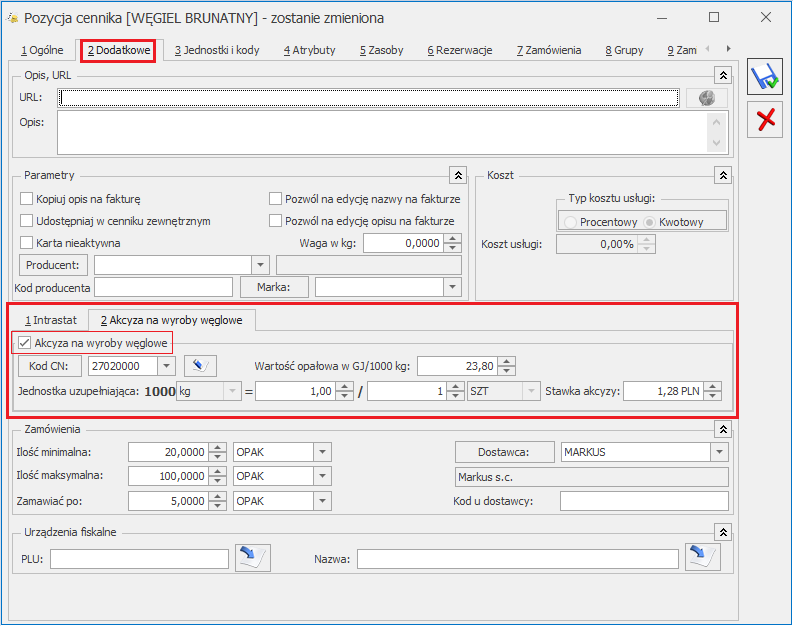Collapse the Opis, URL section

723,75
